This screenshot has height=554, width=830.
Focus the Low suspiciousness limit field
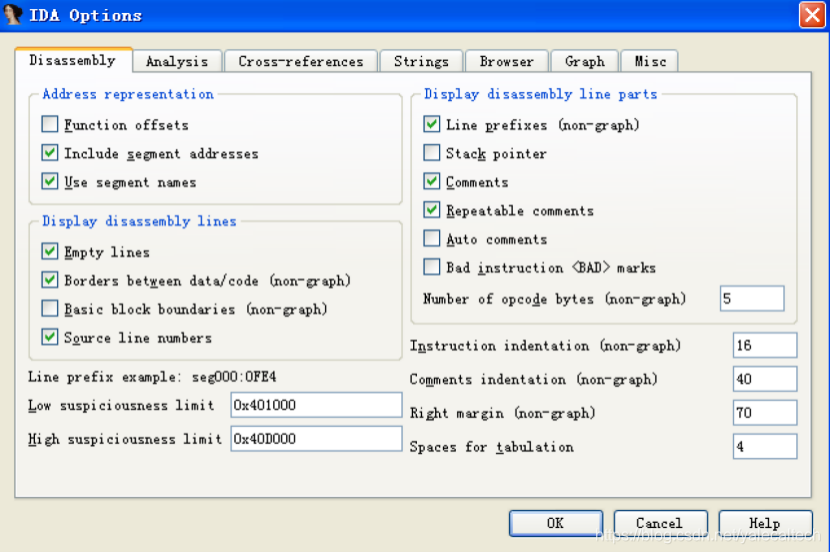coord(316,405)
